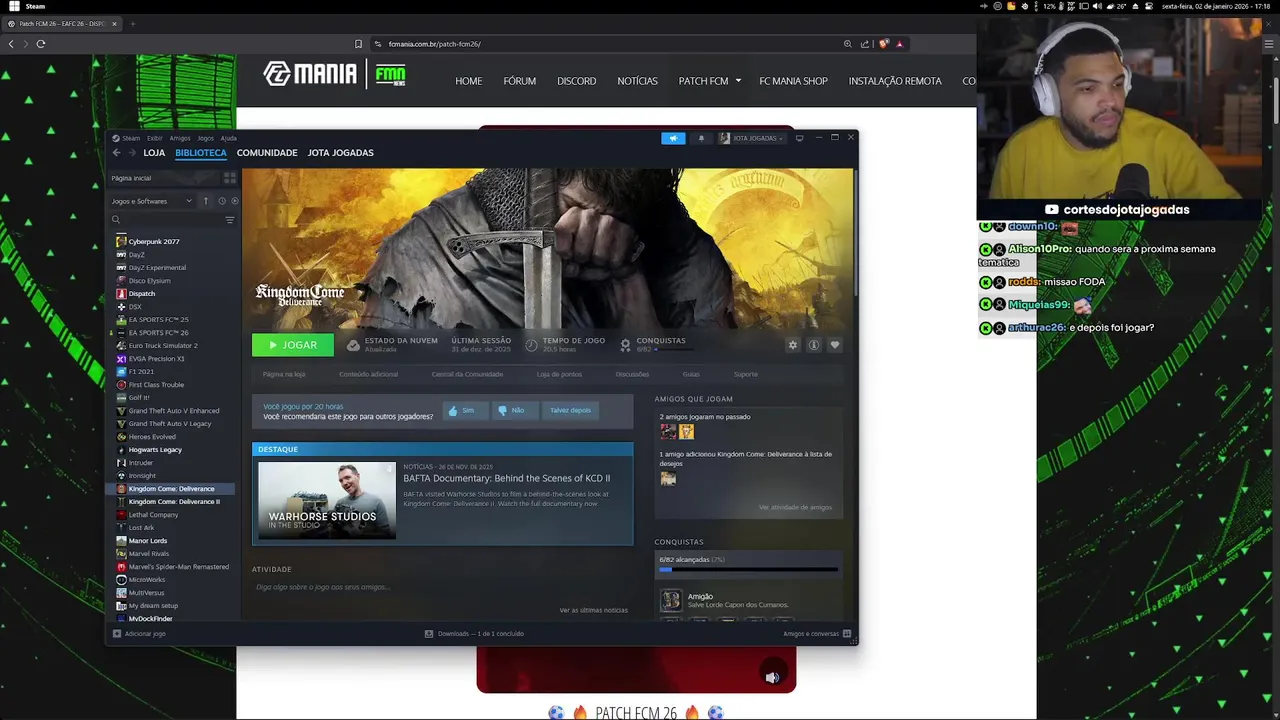This screenshot has width=1280, height=720.
Task: Open the JOTA JOGADAS profile tab
Action: pyautogui.click(x=340, y=153)
